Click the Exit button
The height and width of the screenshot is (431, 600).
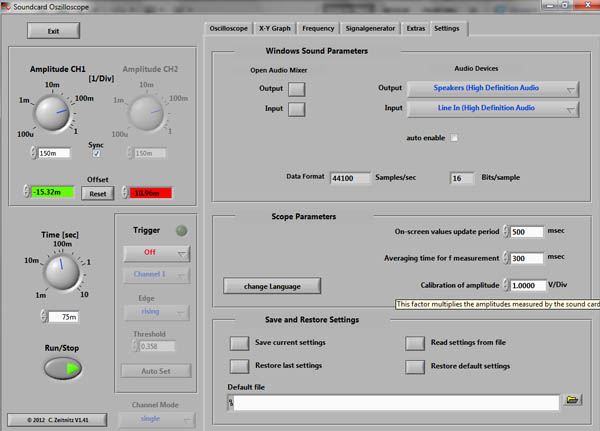click(53, 31)
